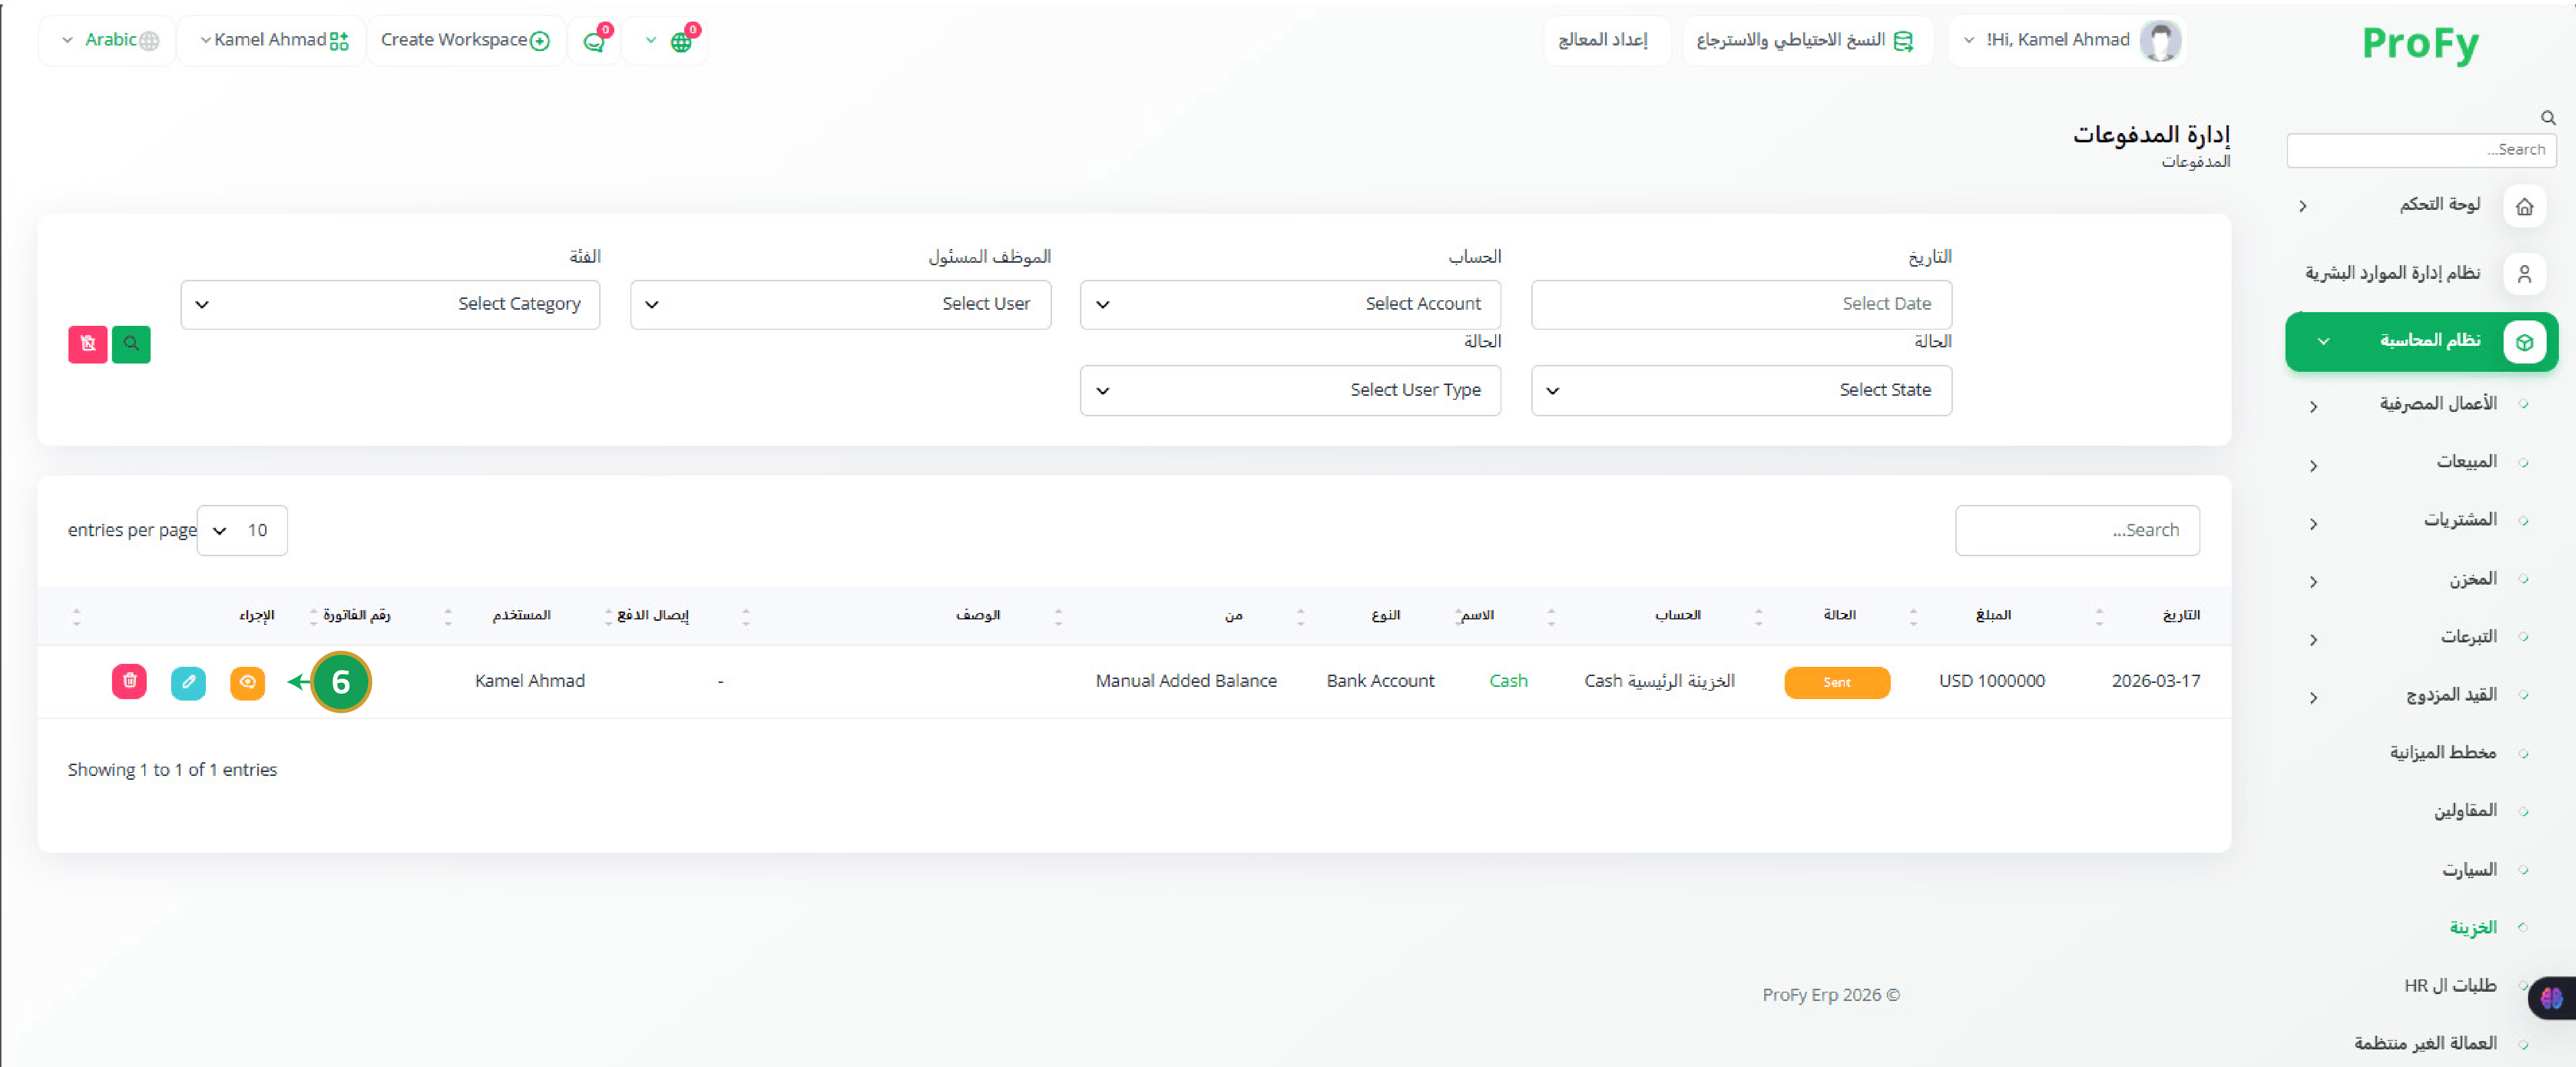Viewport: 2576px width, 1067px height.
Task: Click the نظام المحاسبة accounting cube icon
Action: pos(2524,342)
